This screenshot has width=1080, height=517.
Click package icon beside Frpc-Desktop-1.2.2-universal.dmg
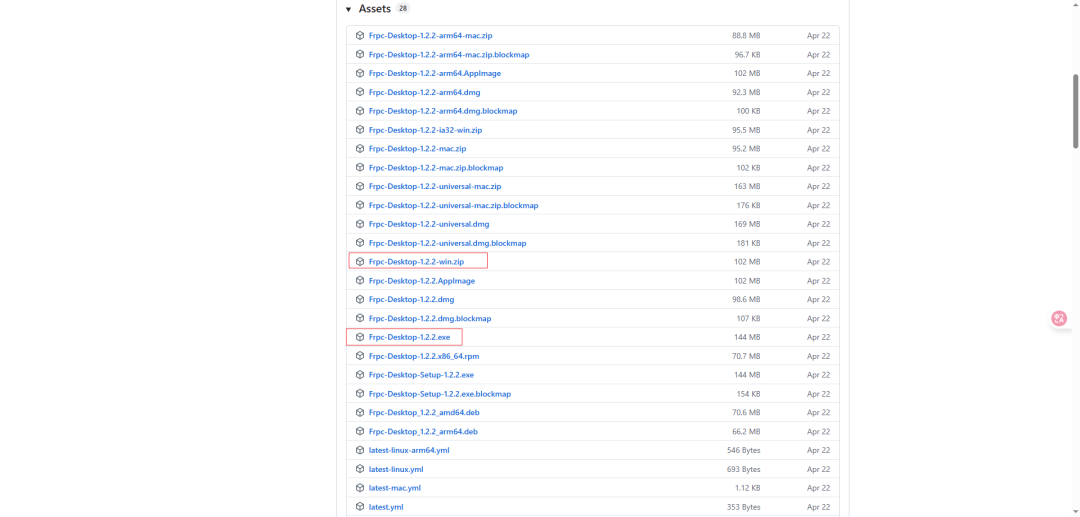(x=360, y=224)
